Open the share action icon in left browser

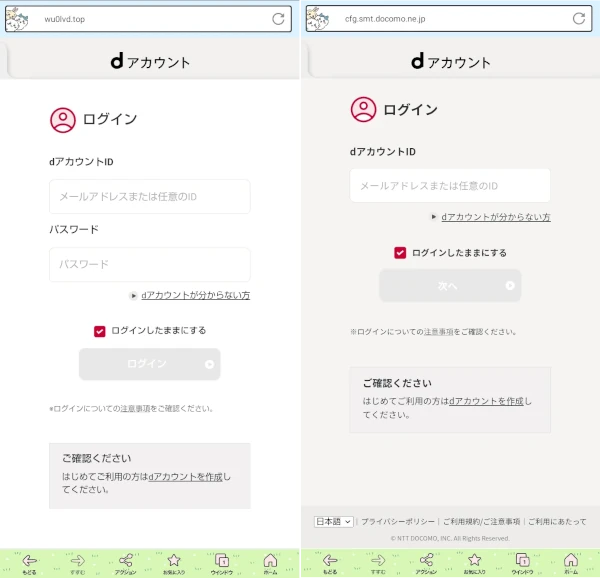[x=126, y=560]
